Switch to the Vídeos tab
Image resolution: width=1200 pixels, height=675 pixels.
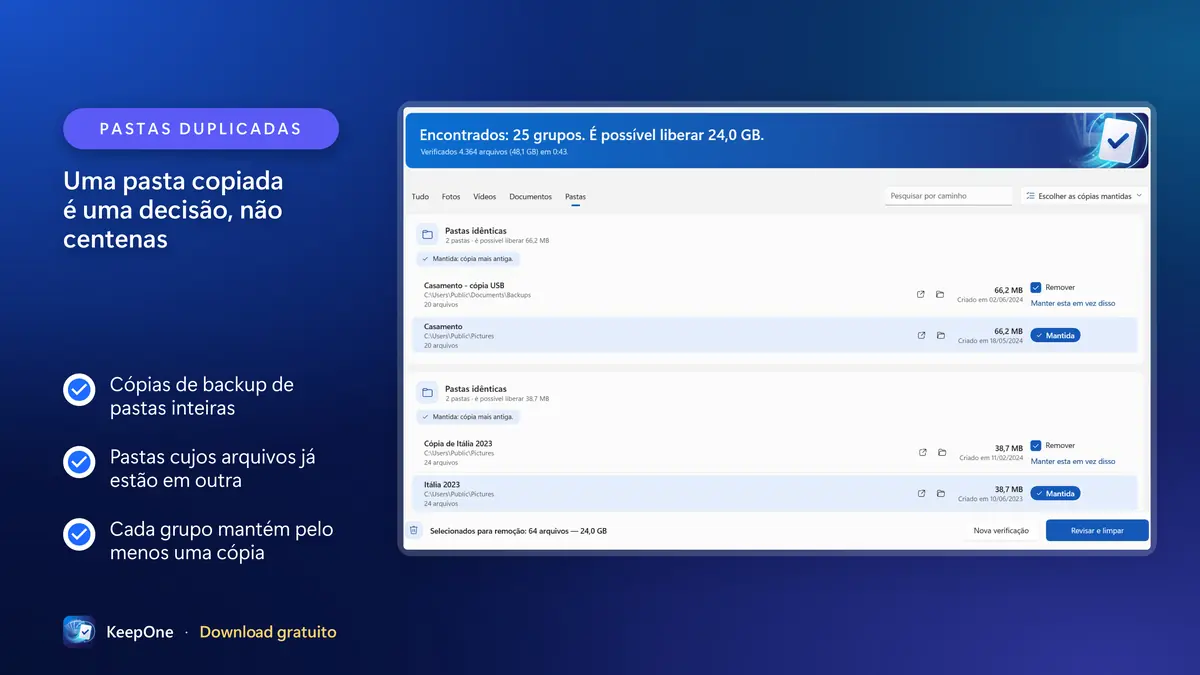(484, 197)
